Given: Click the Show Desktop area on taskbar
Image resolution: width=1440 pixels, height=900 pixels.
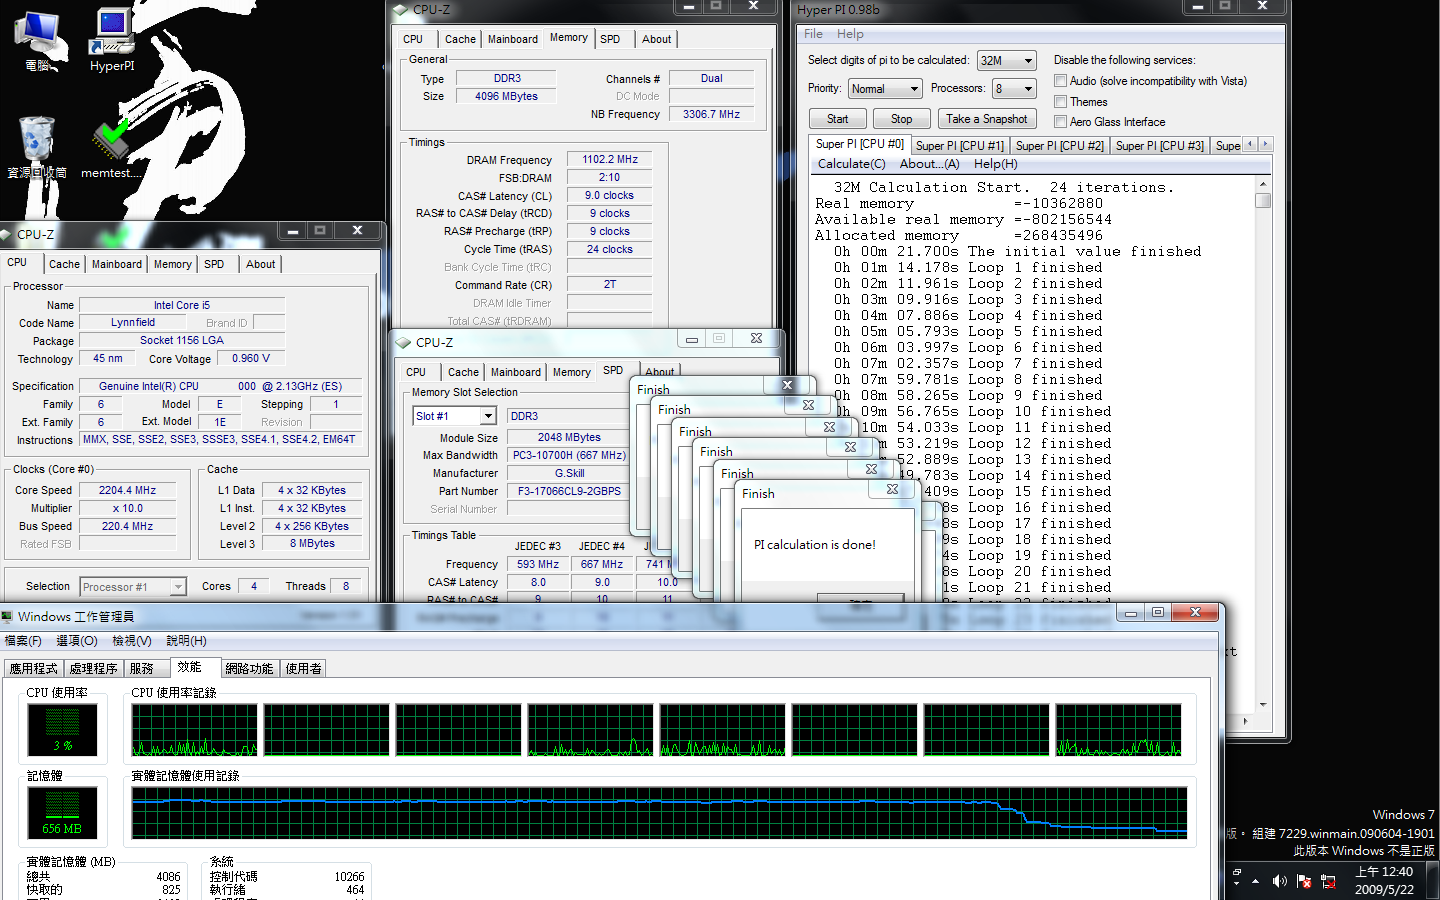Looking at the screenshot, I should tap(1434, 881).
